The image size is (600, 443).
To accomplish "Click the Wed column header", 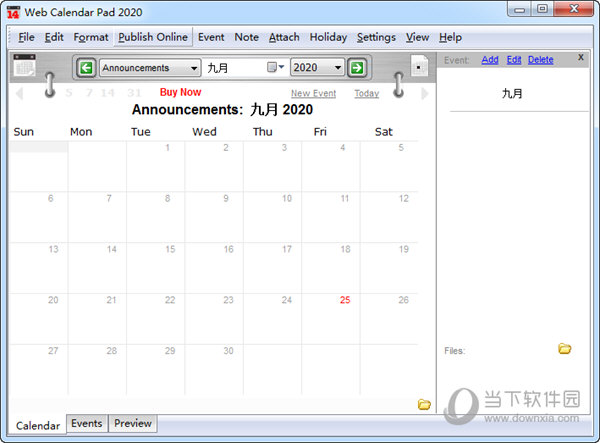I will coord(204,132).
